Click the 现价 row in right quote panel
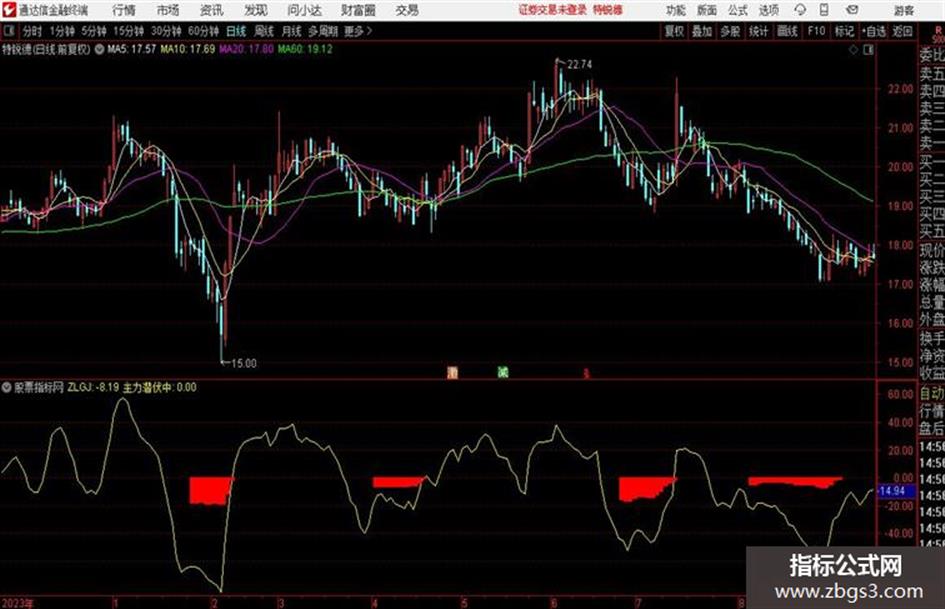The width and height of the screenshot is (945, 609). [x=932, y=250]
